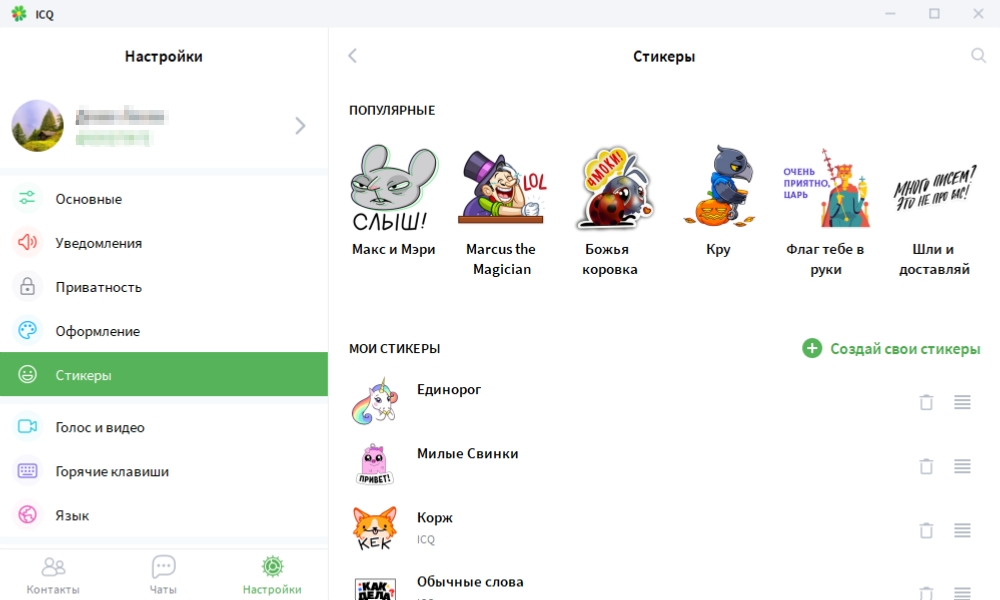The height and width of the screenshot is (600, 1000).
Task: Click the palette icon beside Оформление
Action: click(27, 330)
